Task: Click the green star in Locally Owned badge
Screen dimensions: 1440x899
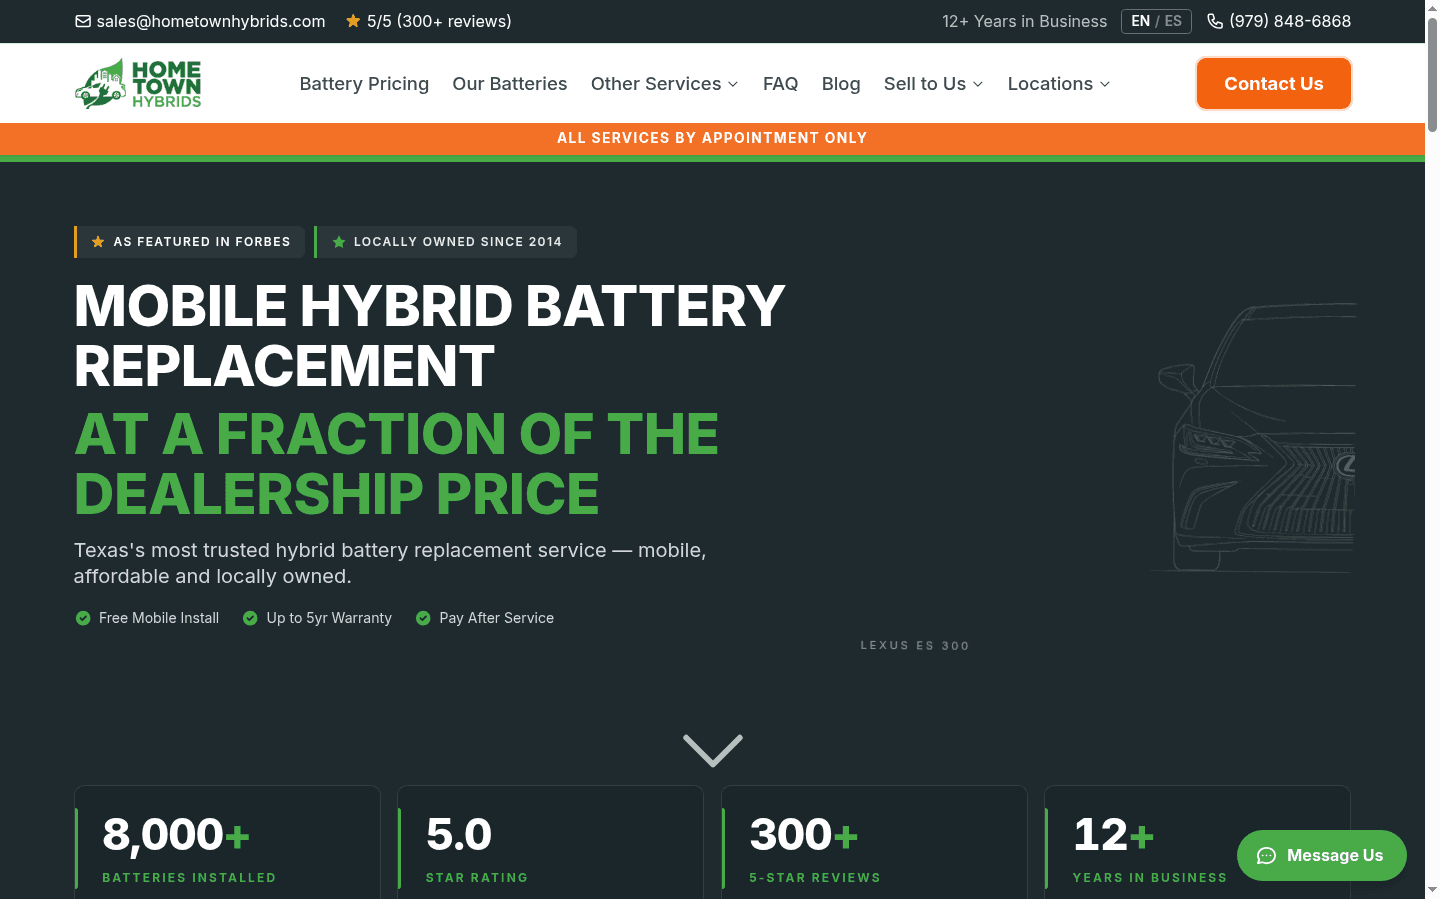Action: point(339,242)
